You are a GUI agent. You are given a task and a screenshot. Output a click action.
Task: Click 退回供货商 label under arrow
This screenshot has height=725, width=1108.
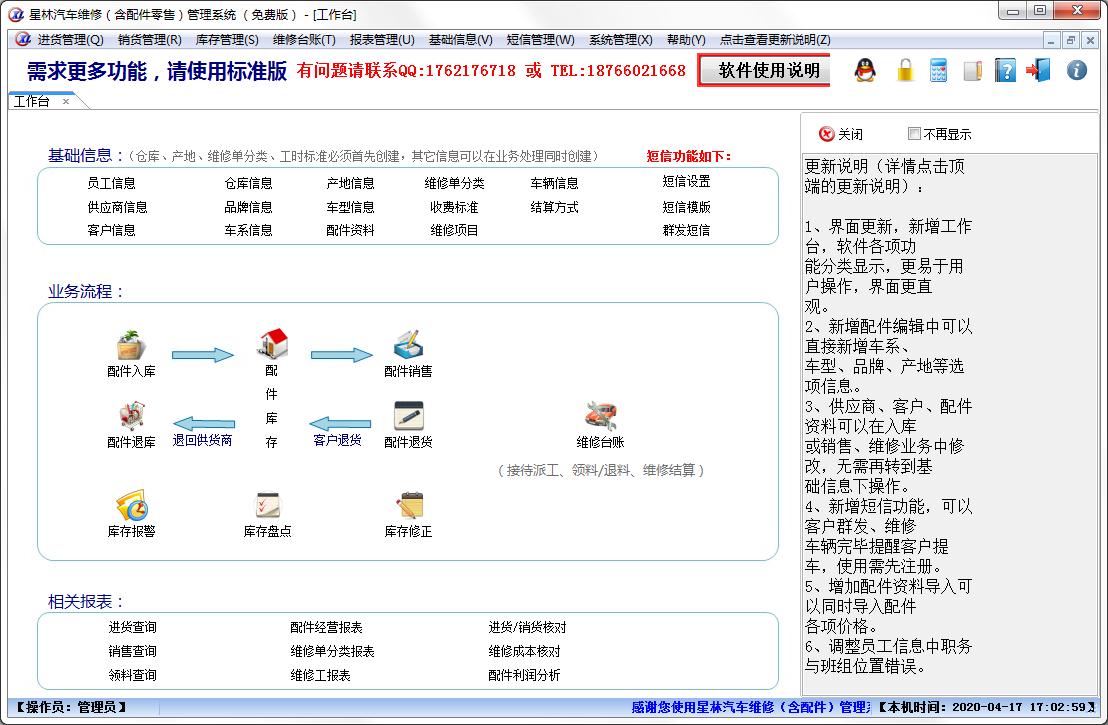tap(202, 440)
